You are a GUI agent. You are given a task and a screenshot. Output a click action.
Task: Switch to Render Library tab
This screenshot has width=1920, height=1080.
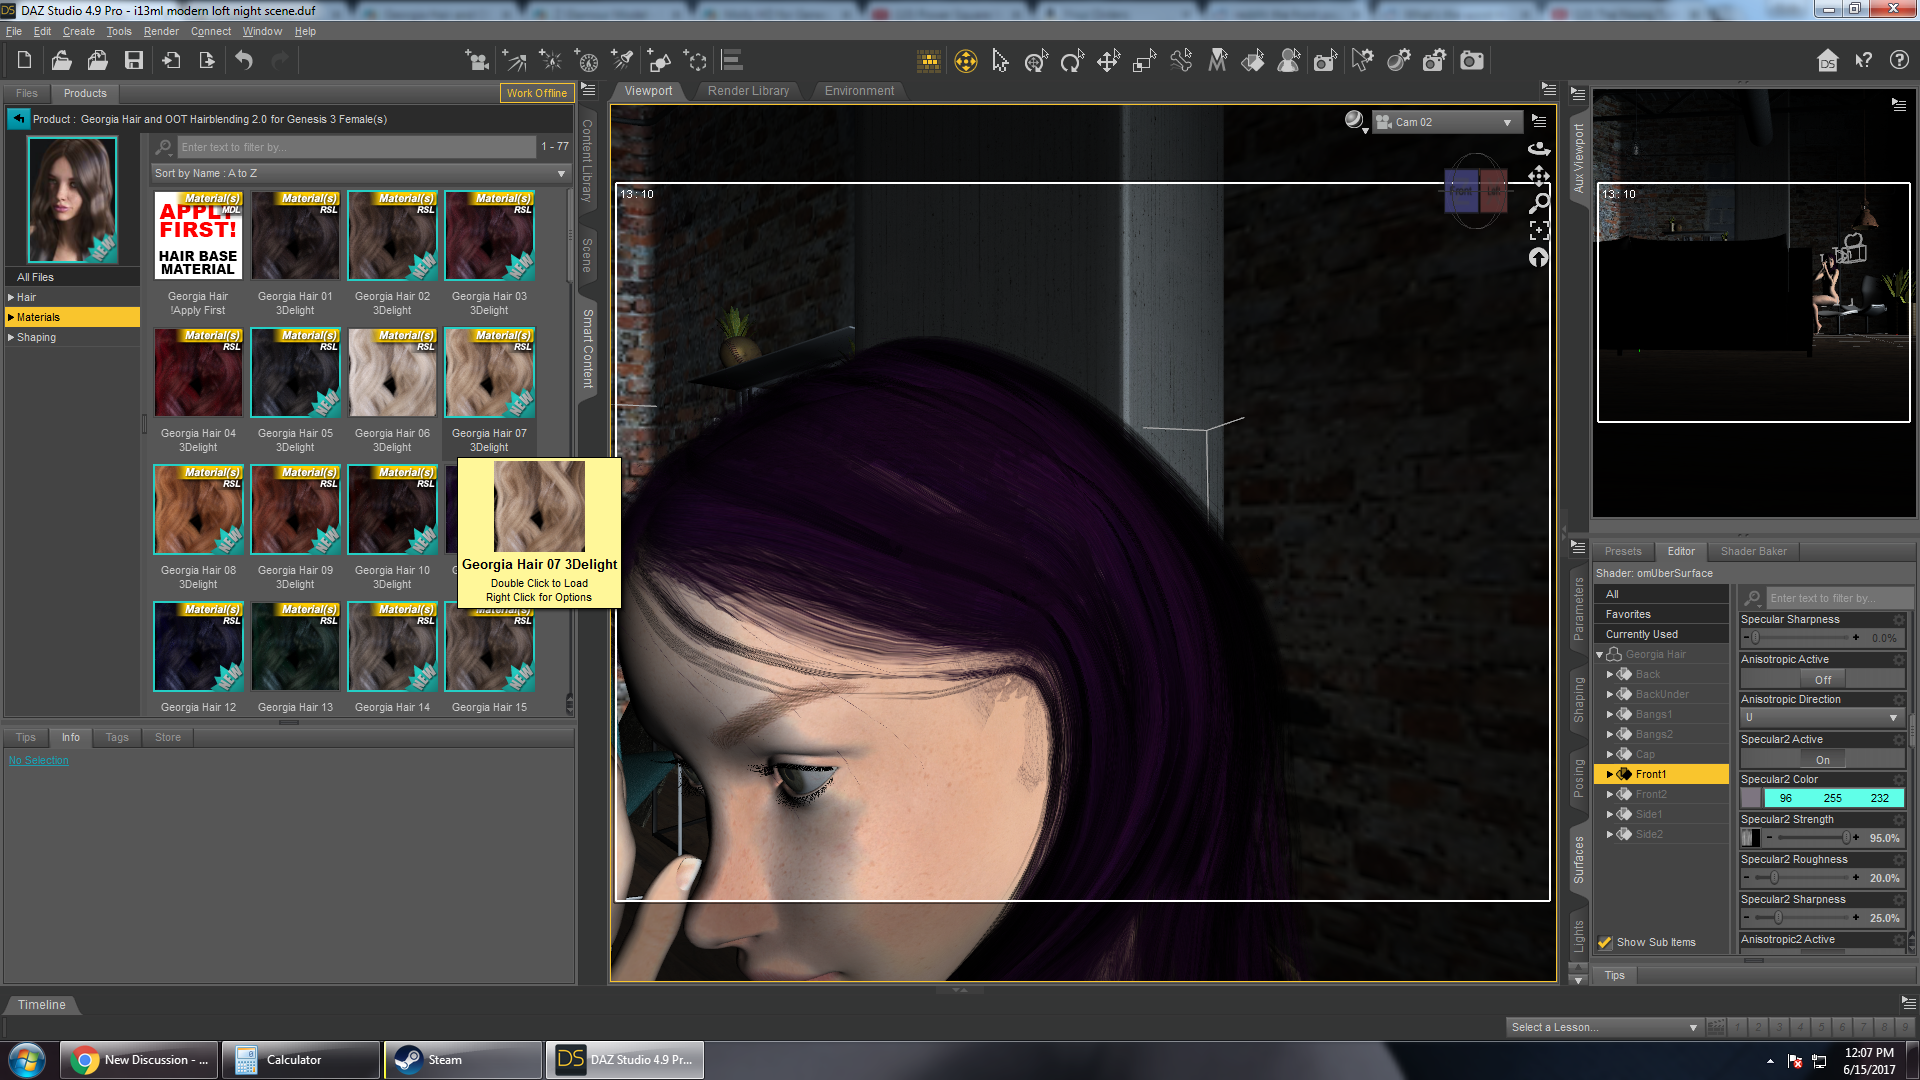pyautogui.click(x=748, y=91)
